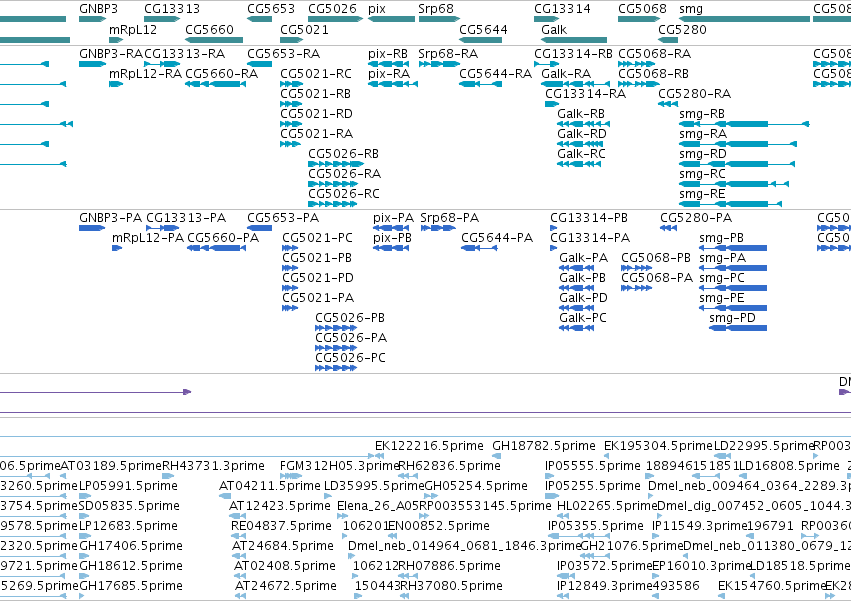The width and height of the screenshot is (851, 601).
Task: Select the CG13314 gene label
Action: [x=562, y=9]
